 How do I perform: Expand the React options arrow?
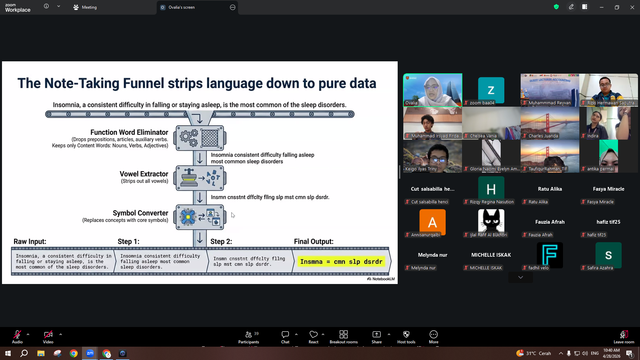point(323,334)
